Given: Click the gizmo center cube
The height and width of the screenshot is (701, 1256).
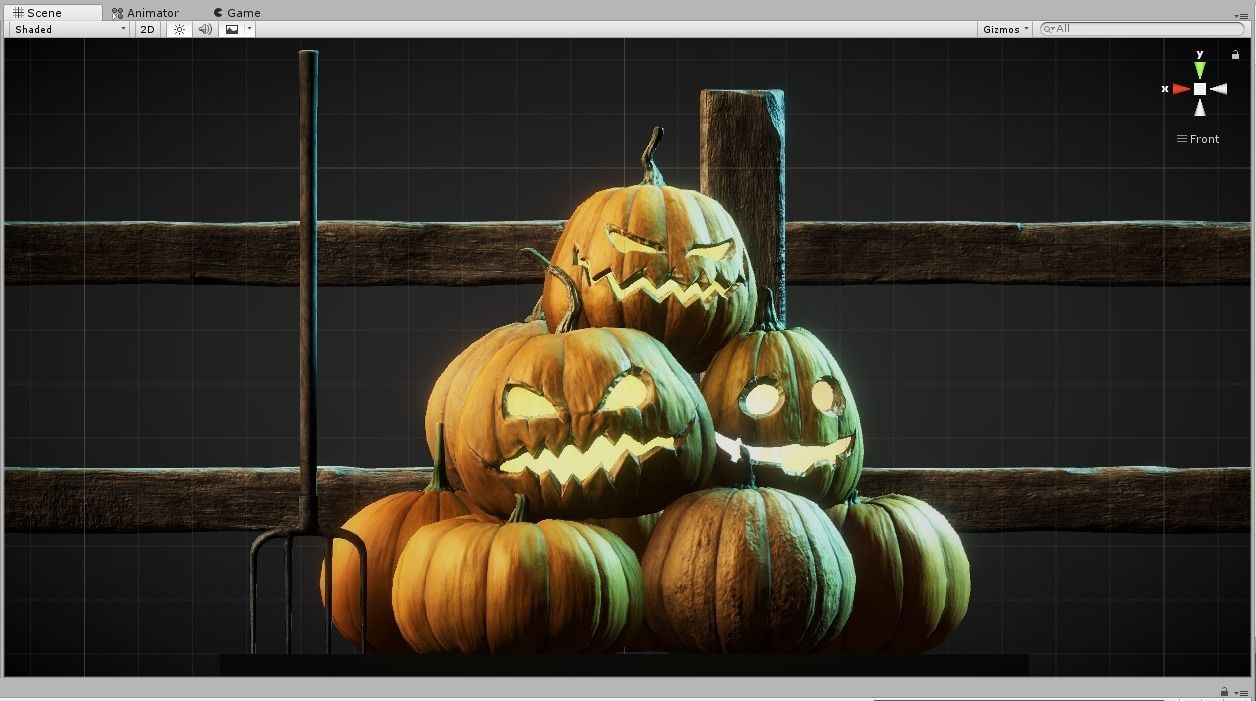Looking at the screenshot, I should click(x=1200, y=89).
